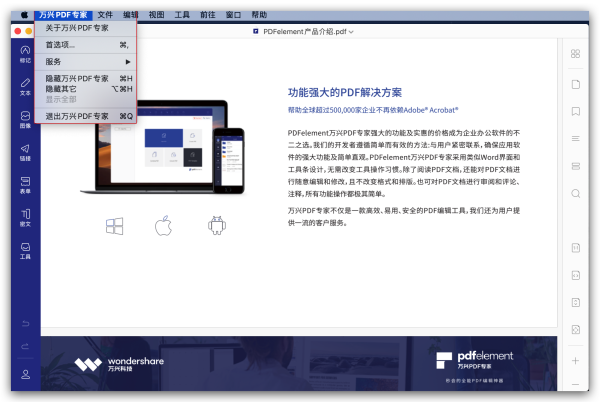Open the 表单 form tool
The height and width of the screenshot is (402, 600).
point(25,185)
